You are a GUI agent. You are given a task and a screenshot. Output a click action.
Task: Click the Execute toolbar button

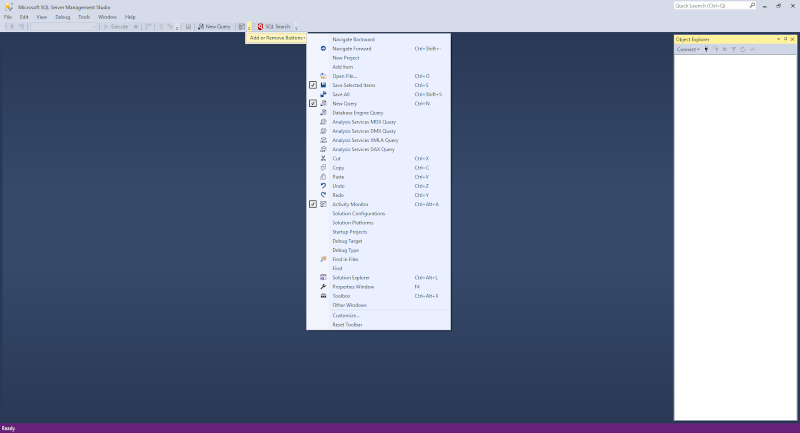click(116, 27)
